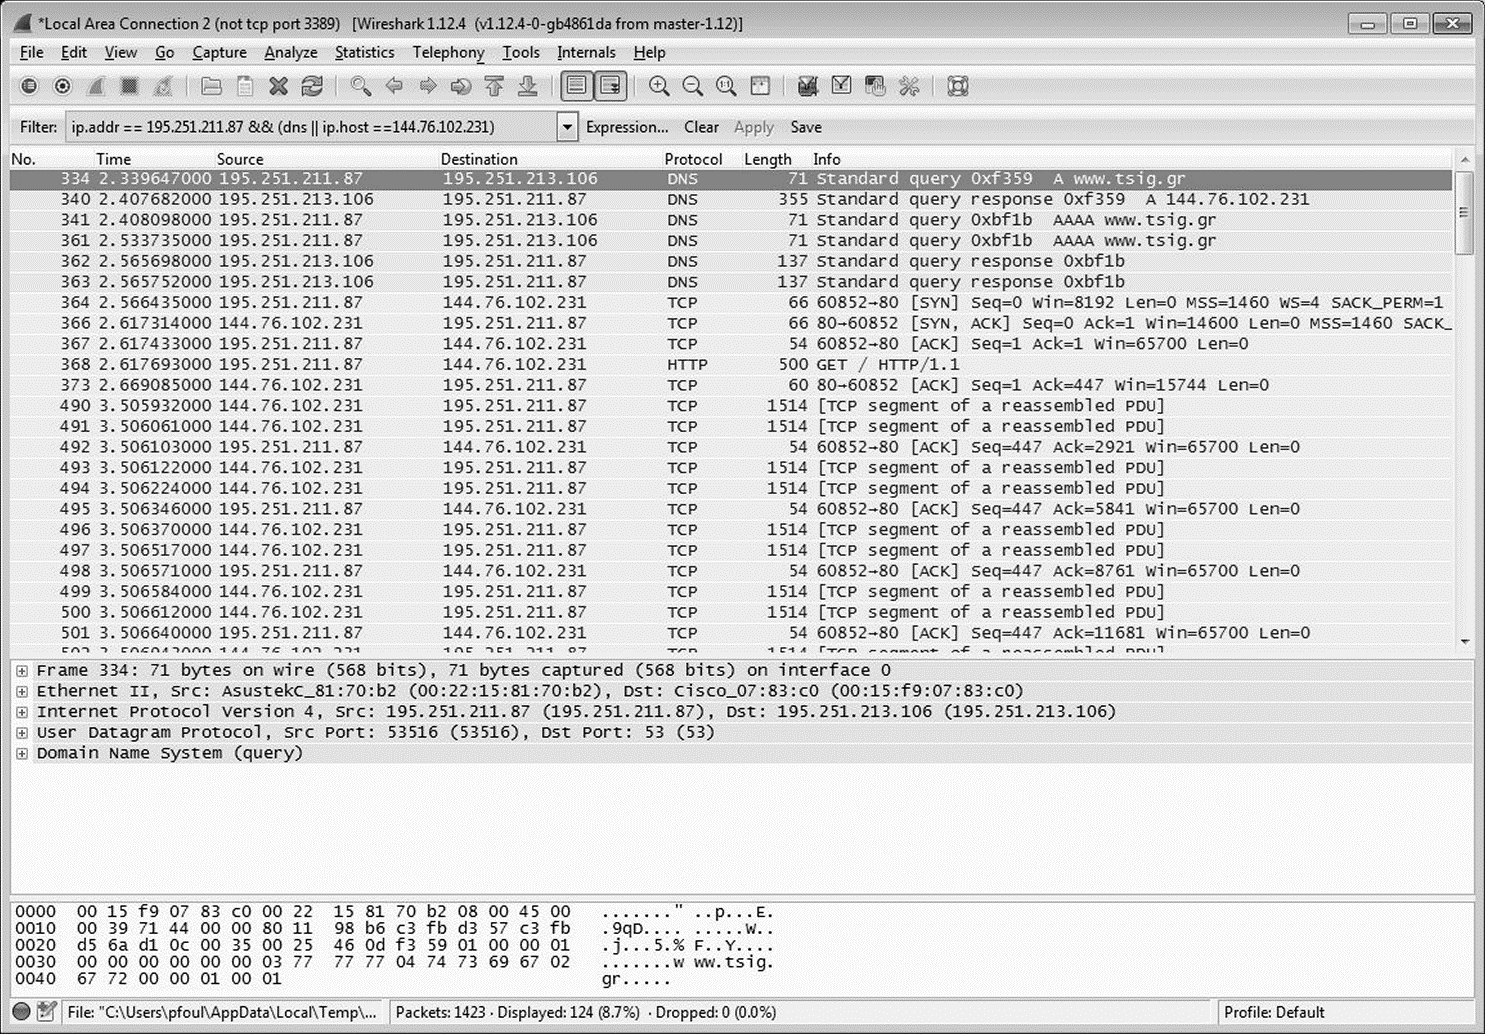The width and height of the screenshot is (1485, 1034).
Task: Reload this capture file icon
Action: pyautogui.click(x=312, y=86)
